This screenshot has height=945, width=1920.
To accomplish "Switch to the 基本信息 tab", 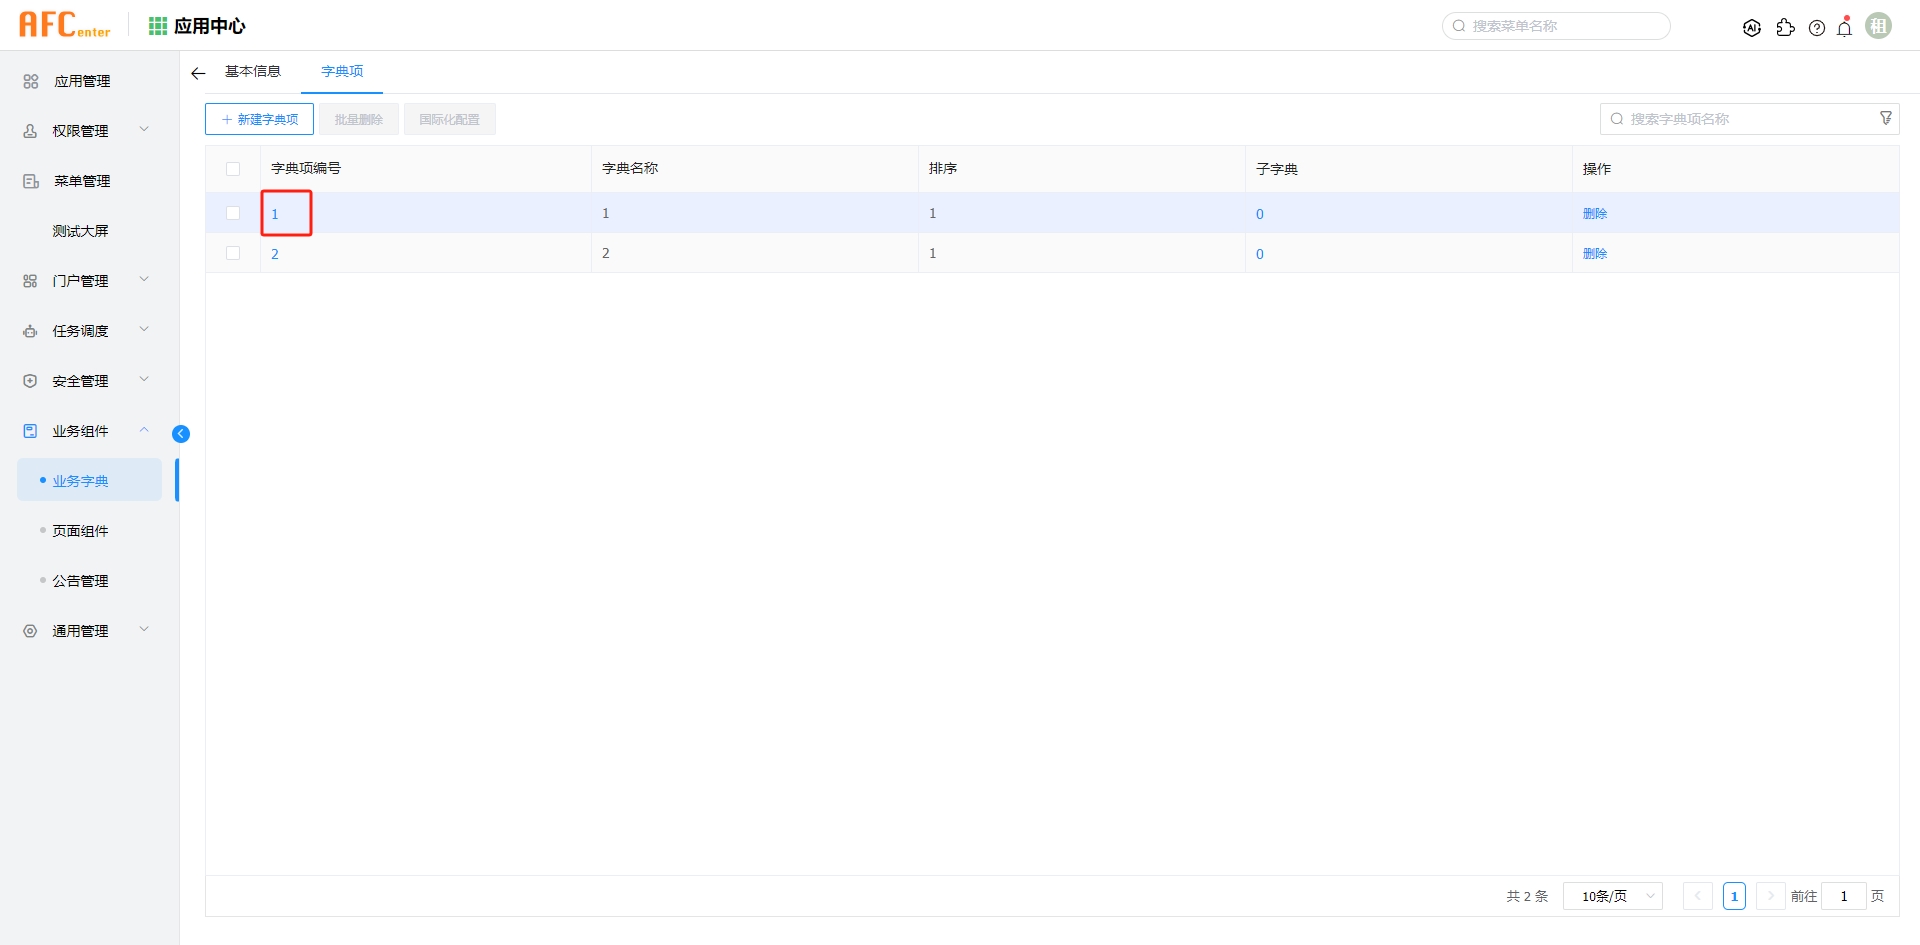I will pyautogui.click(x=252, y=71).
